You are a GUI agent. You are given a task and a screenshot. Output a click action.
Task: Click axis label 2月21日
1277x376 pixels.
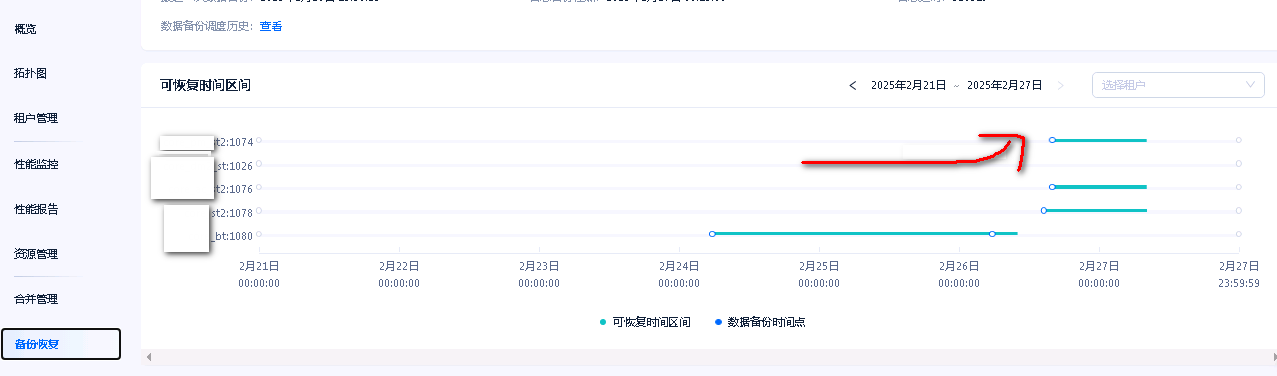[x=259, y=267]
